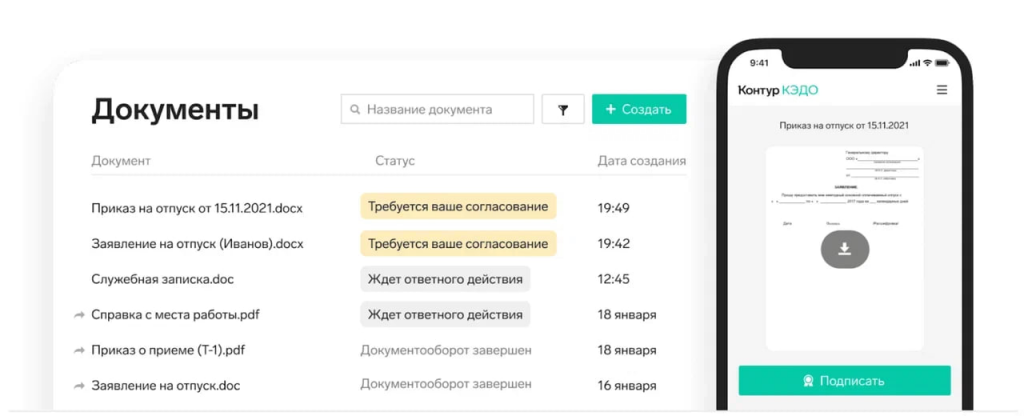Image resolution: width=1024 pixels, height=416 pixels.
Task: Click the Документы page heading
Action: pos(175,110)
